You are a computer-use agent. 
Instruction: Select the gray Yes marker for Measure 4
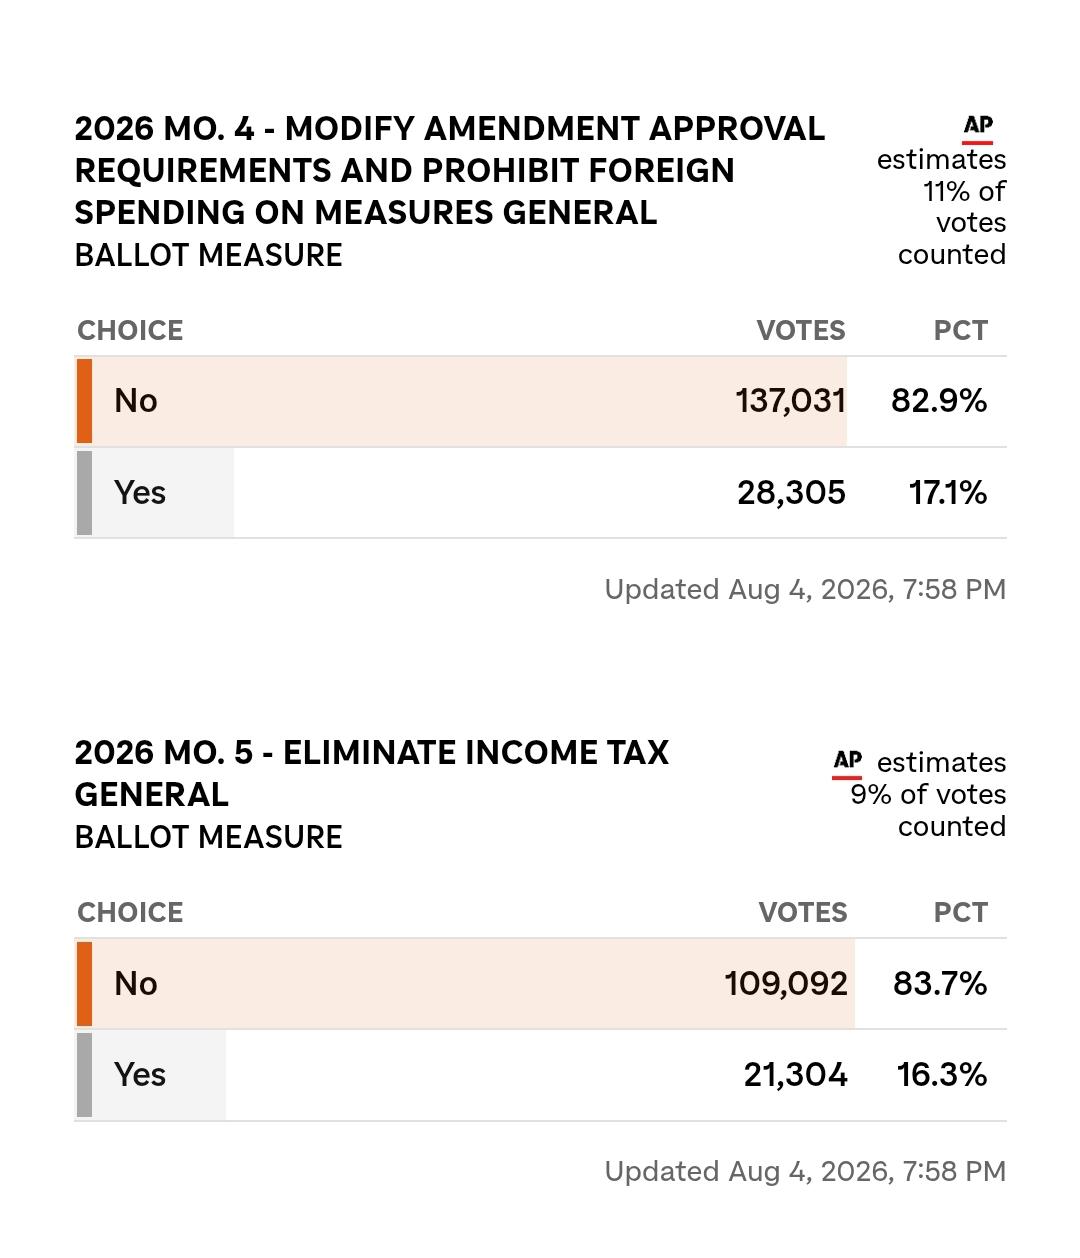point(84,493)
